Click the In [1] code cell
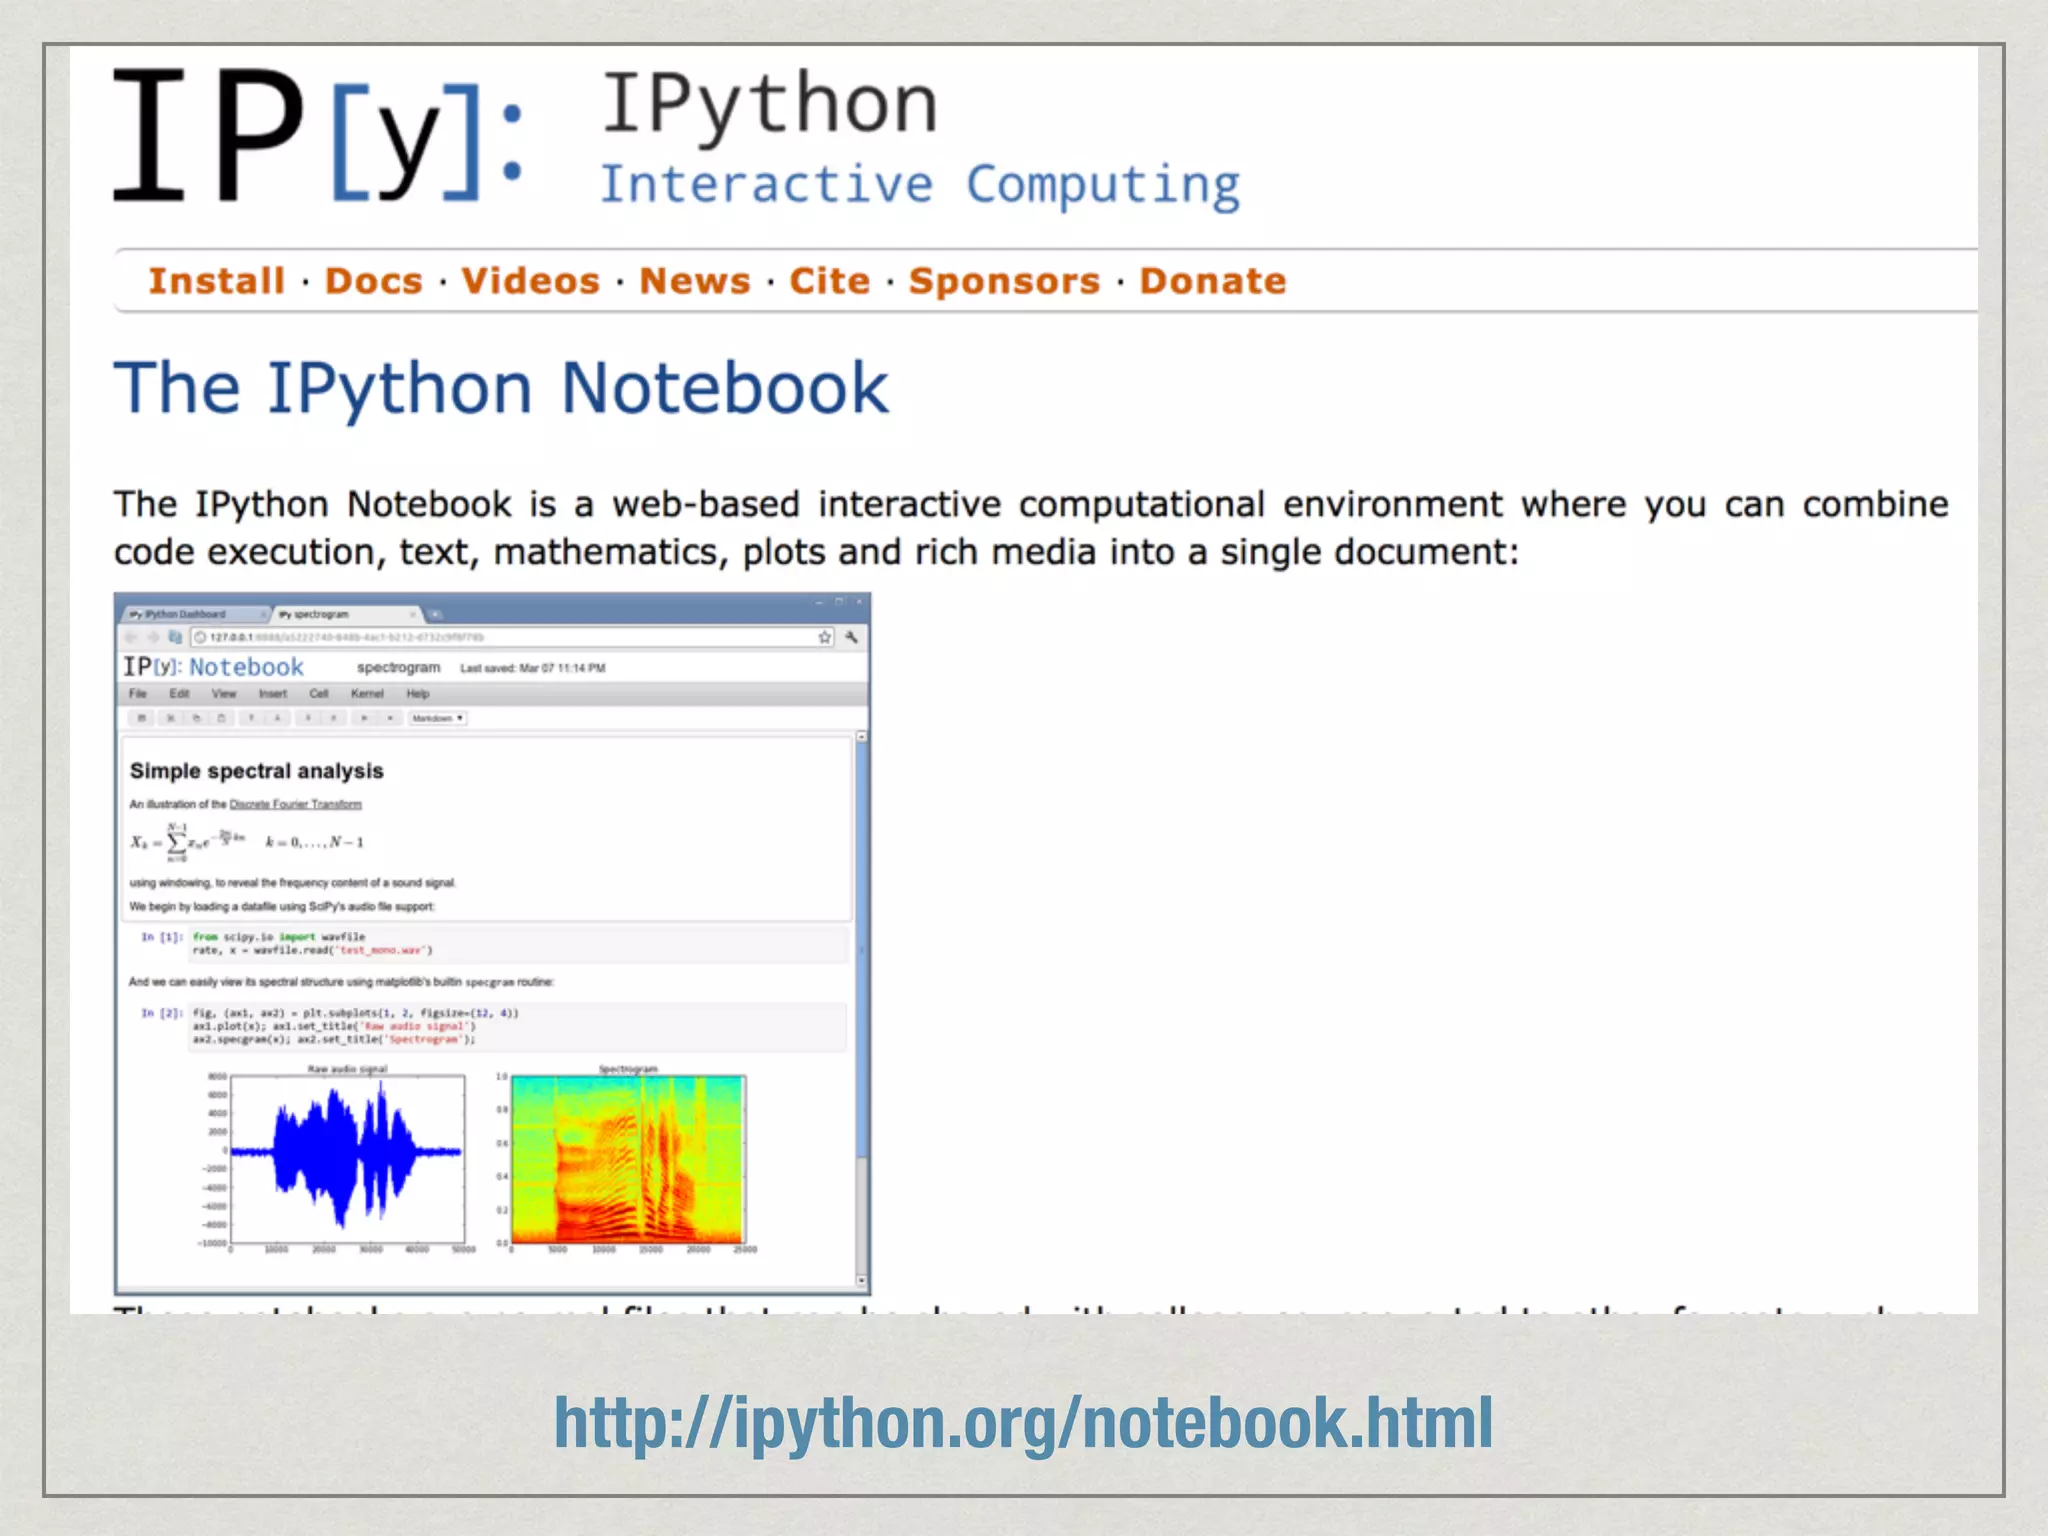The height and width of the screenshot is (1536, 2048). 519,944
